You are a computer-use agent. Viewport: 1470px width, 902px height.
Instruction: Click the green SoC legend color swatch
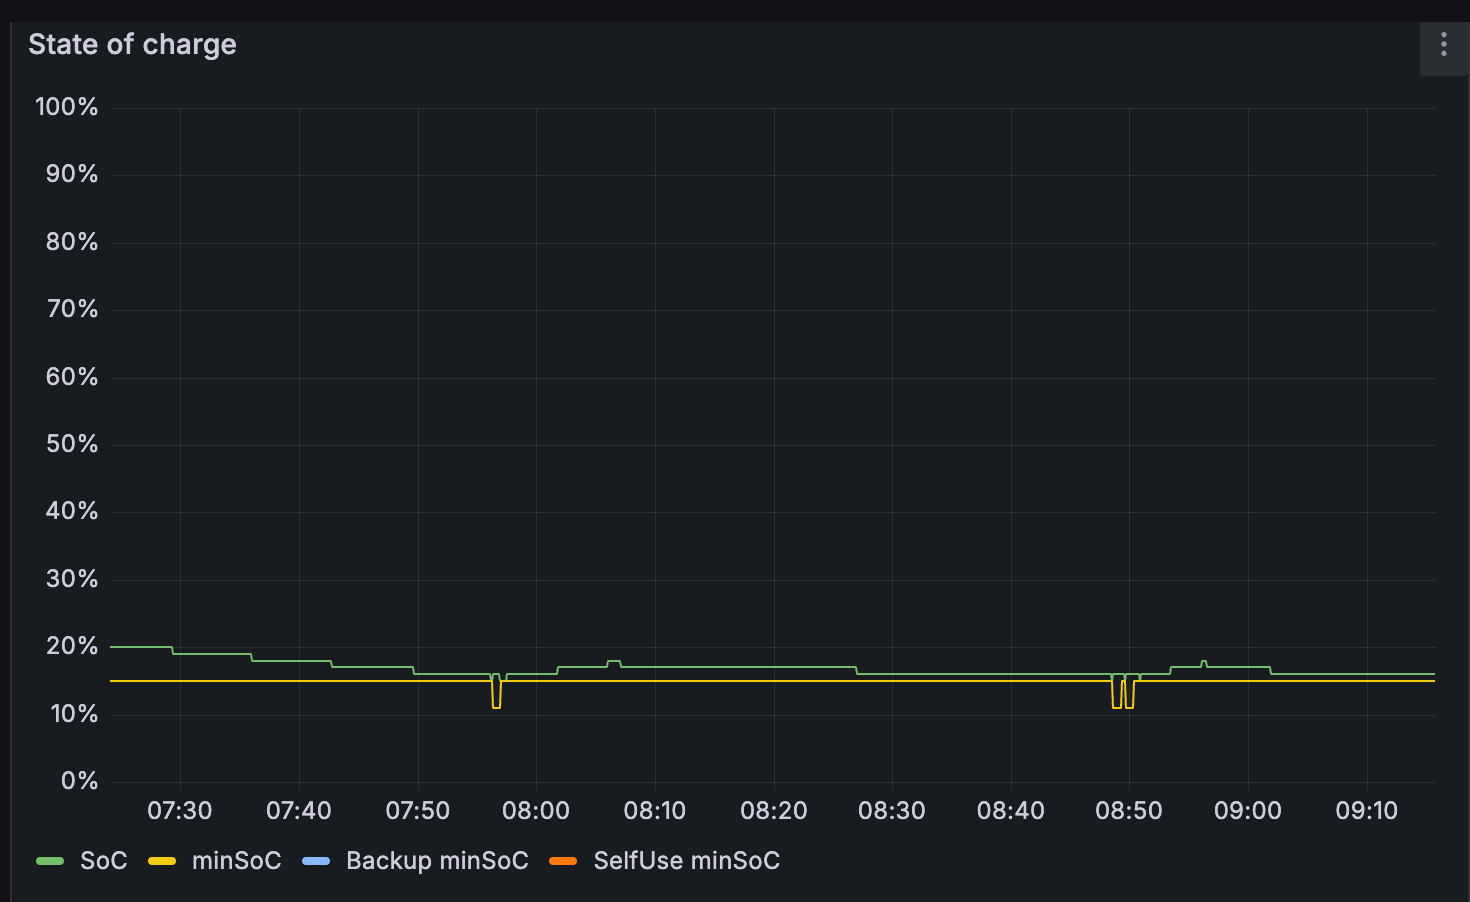pyautogui.click(x=50, y=861)
